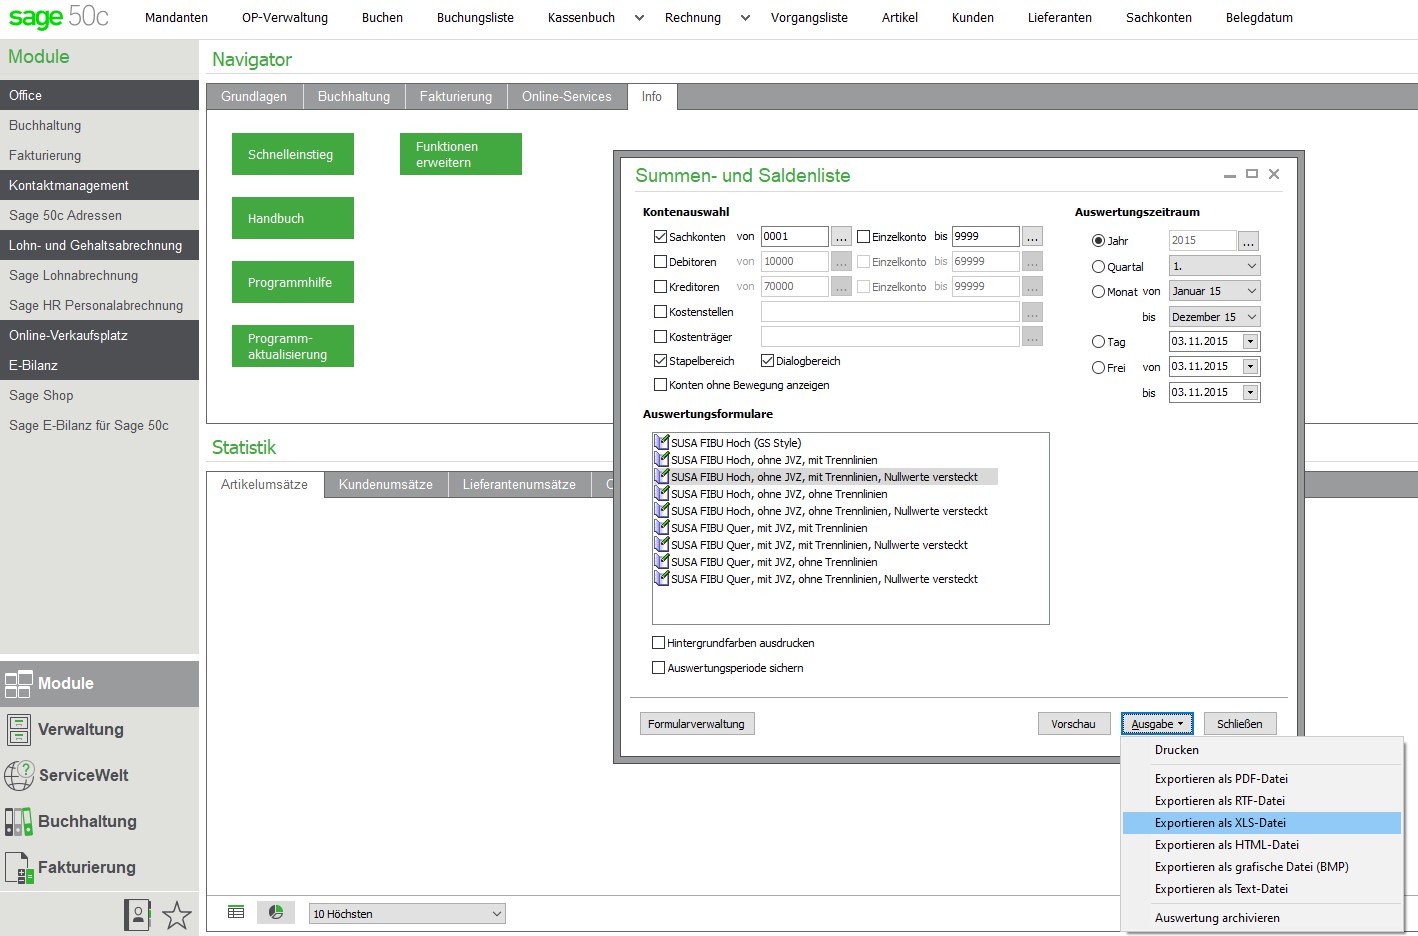
Task: Open the Verwaltung filing cabinet icon
Action: click(19, 730)
